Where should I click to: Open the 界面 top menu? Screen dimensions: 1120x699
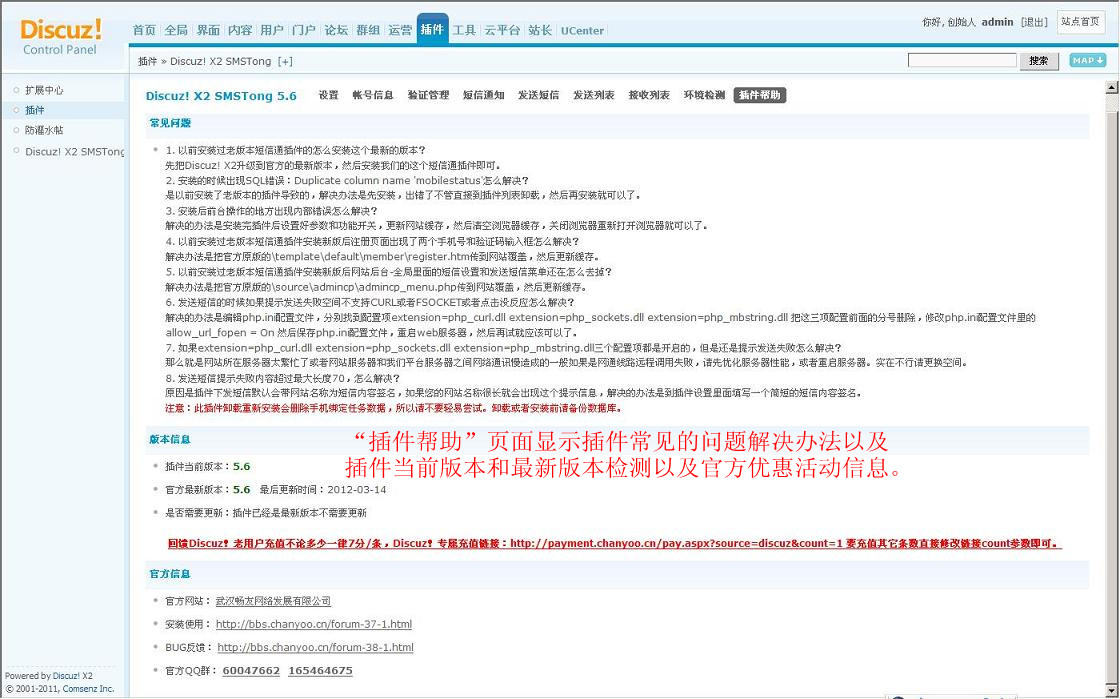point(209,30)
